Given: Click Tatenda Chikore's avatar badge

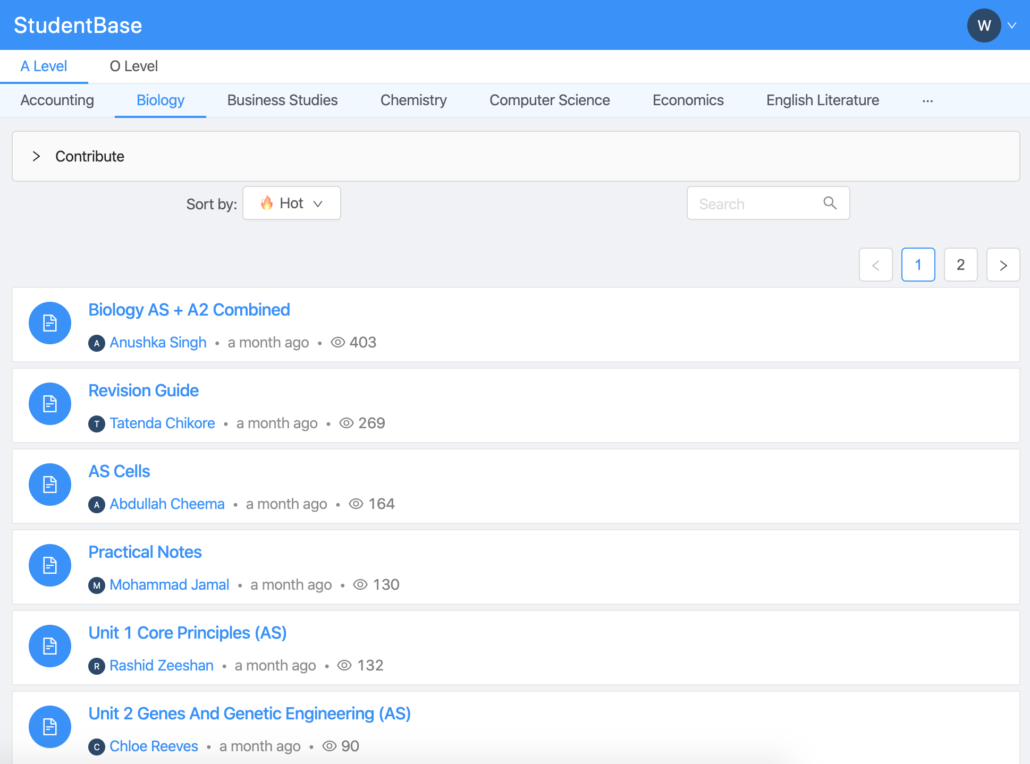Looking at the screenshot, I should tap(97, 424).
